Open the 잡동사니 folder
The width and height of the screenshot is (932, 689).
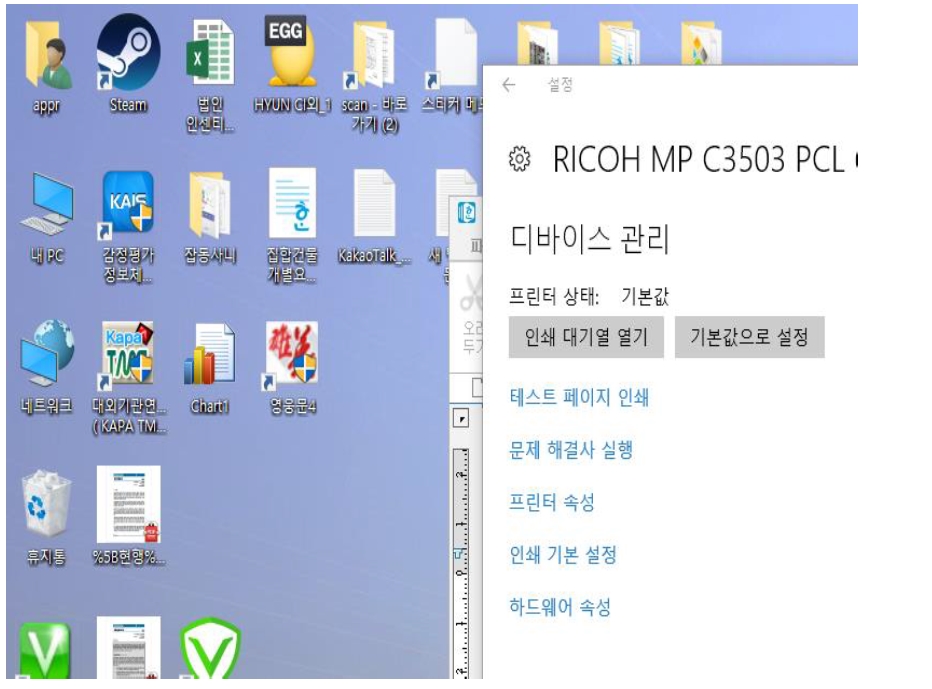pyautogui.click(x=209, y=205)
